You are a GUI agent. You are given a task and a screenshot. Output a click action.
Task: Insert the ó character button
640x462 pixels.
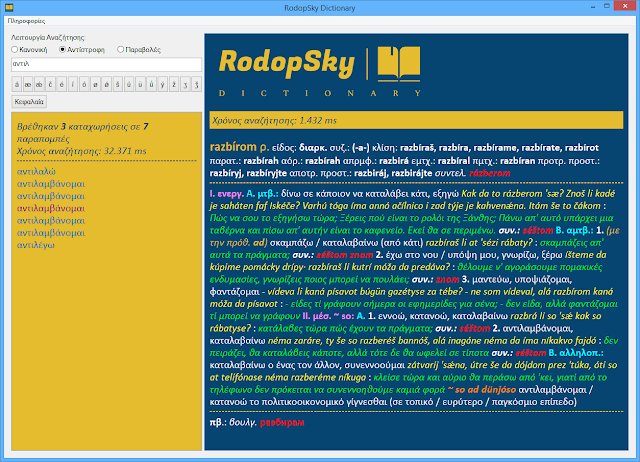click(x=84, y=84)
